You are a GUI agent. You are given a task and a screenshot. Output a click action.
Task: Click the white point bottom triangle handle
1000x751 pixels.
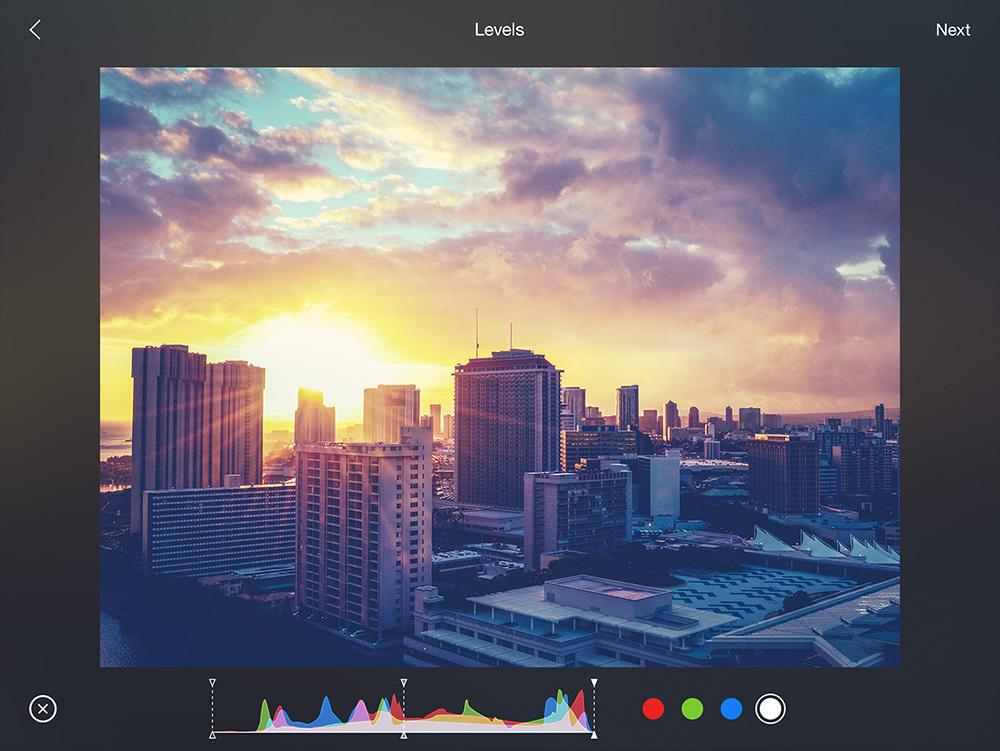point(594,736)
